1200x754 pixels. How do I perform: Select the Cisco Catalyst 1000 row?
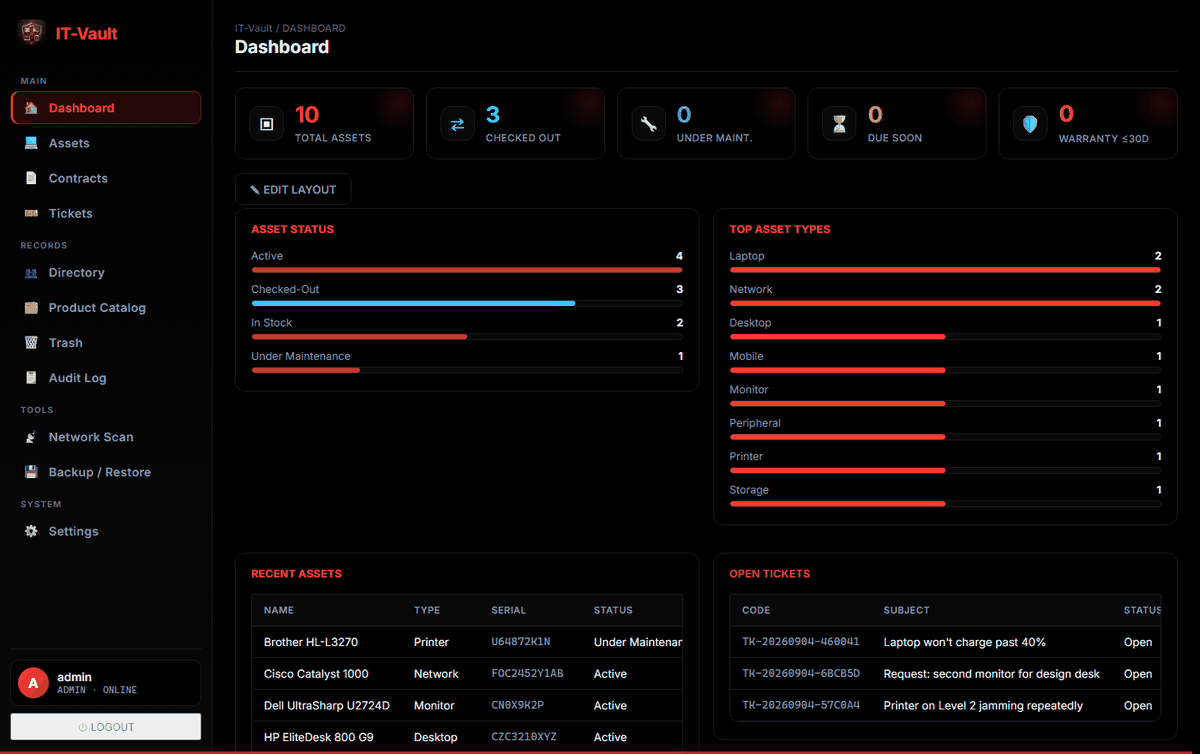pyautogui.click(x=467, y=674)
